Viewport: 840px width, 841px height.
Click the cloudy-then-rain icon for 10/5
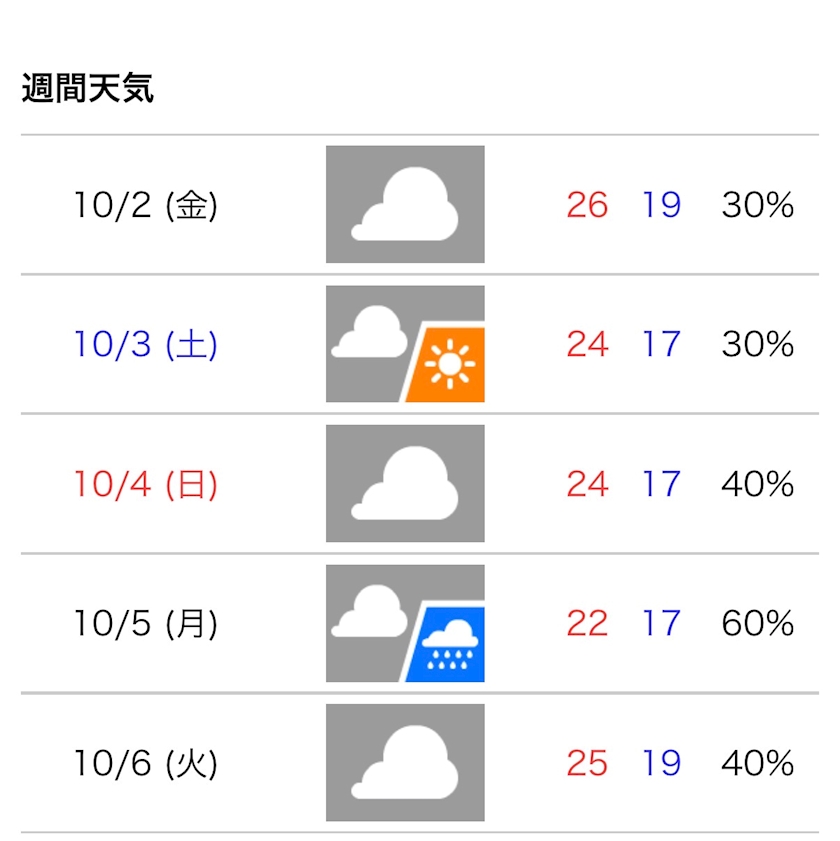coord(405,623)
